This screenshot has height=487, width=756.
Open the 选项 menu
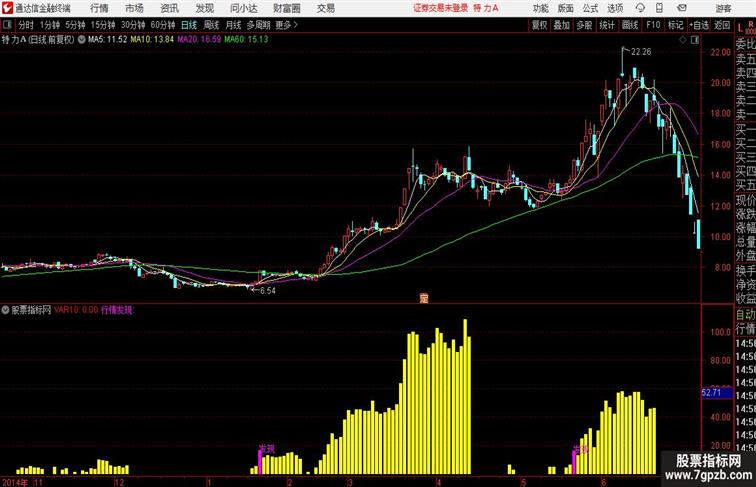615,8
